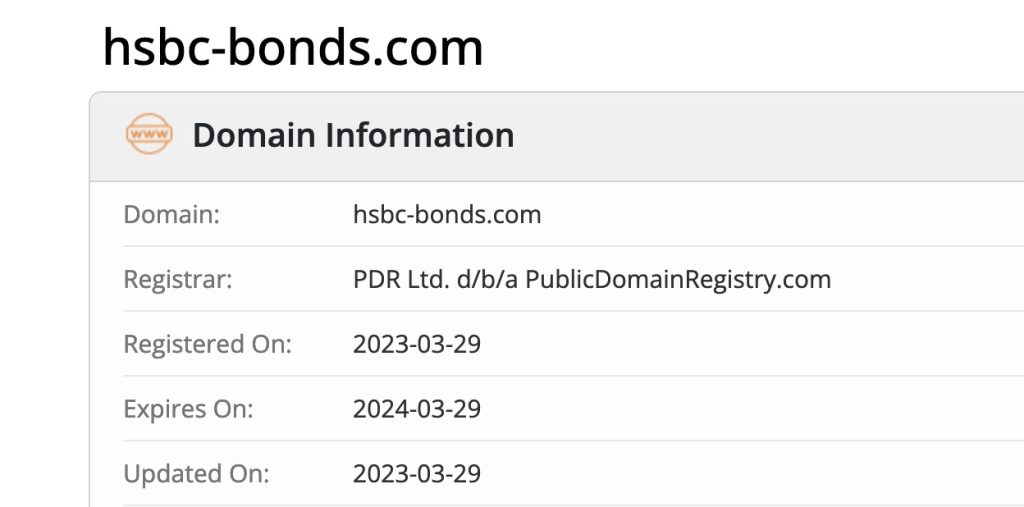This screenshot has width=1024, height=507.
Task: Open the PublicDomainRegistry.com registrar text
Action: tap(678, 279)
